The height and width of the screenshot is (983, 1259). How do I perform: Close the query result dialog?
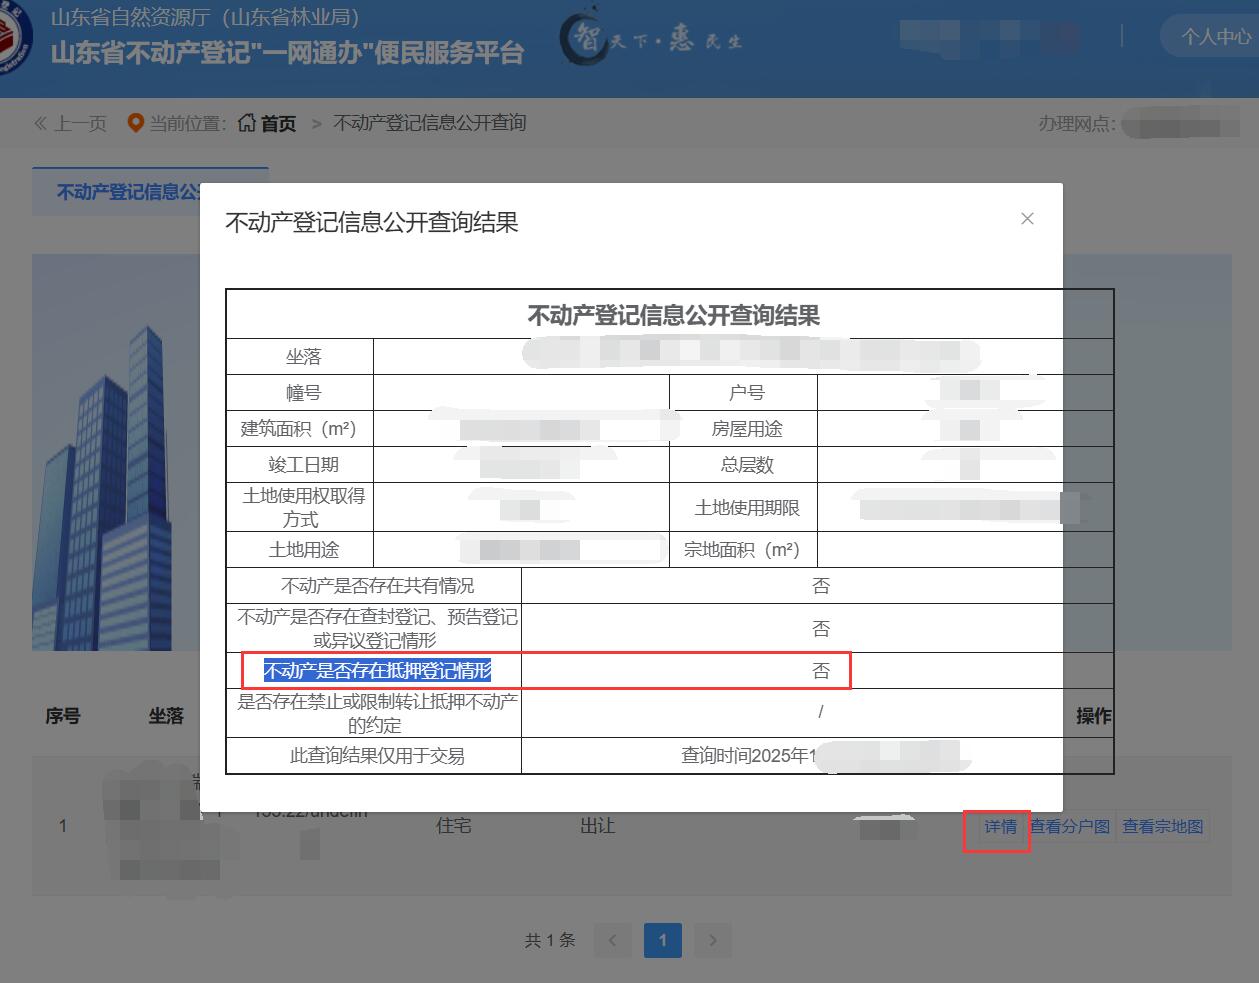[1027, 219]
